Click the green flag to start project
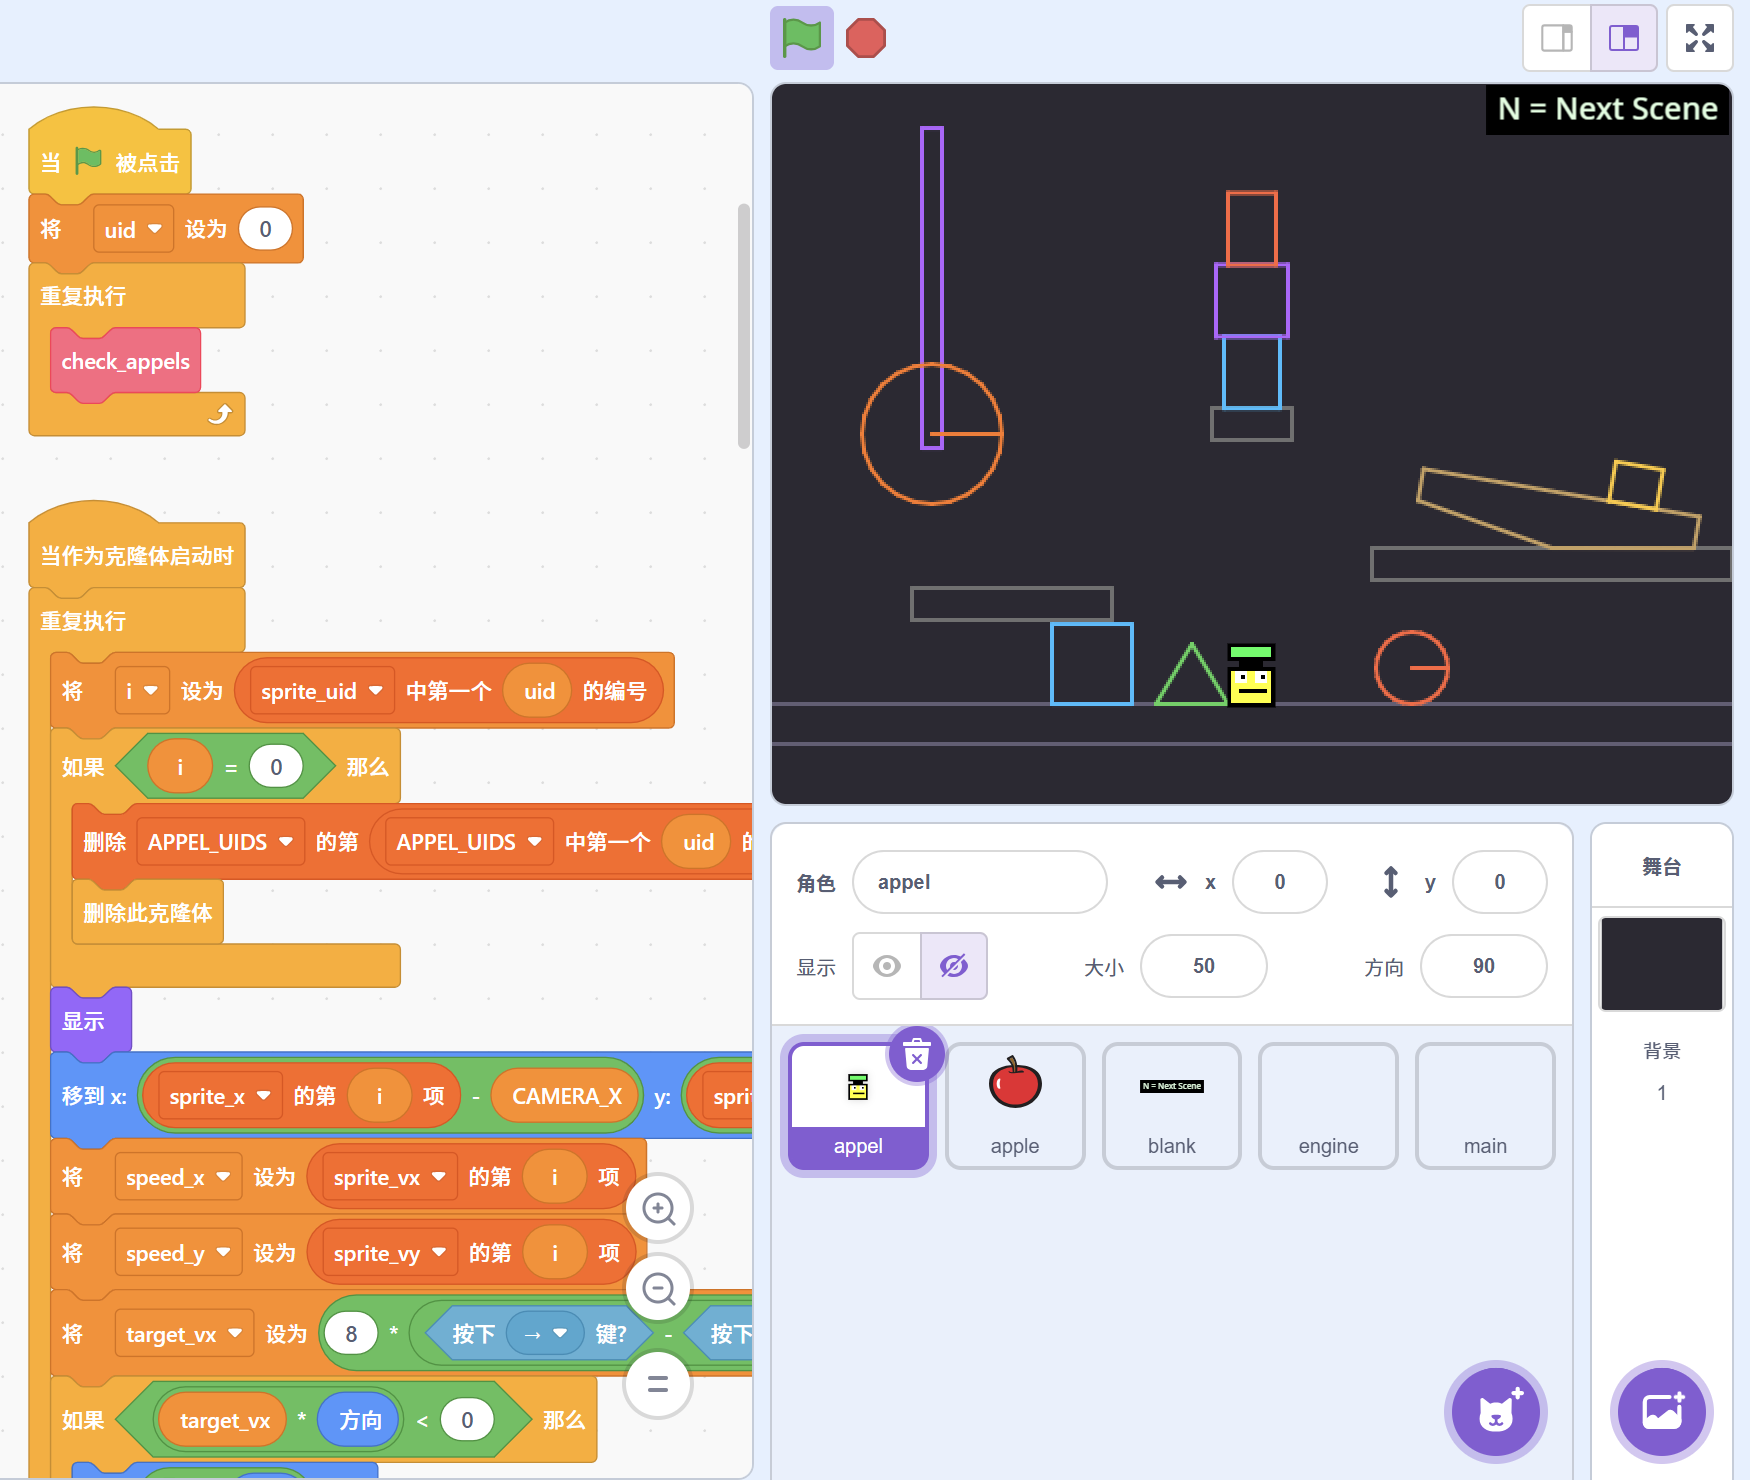Screen dimensions: 1750x1480 tap(801, 38)
